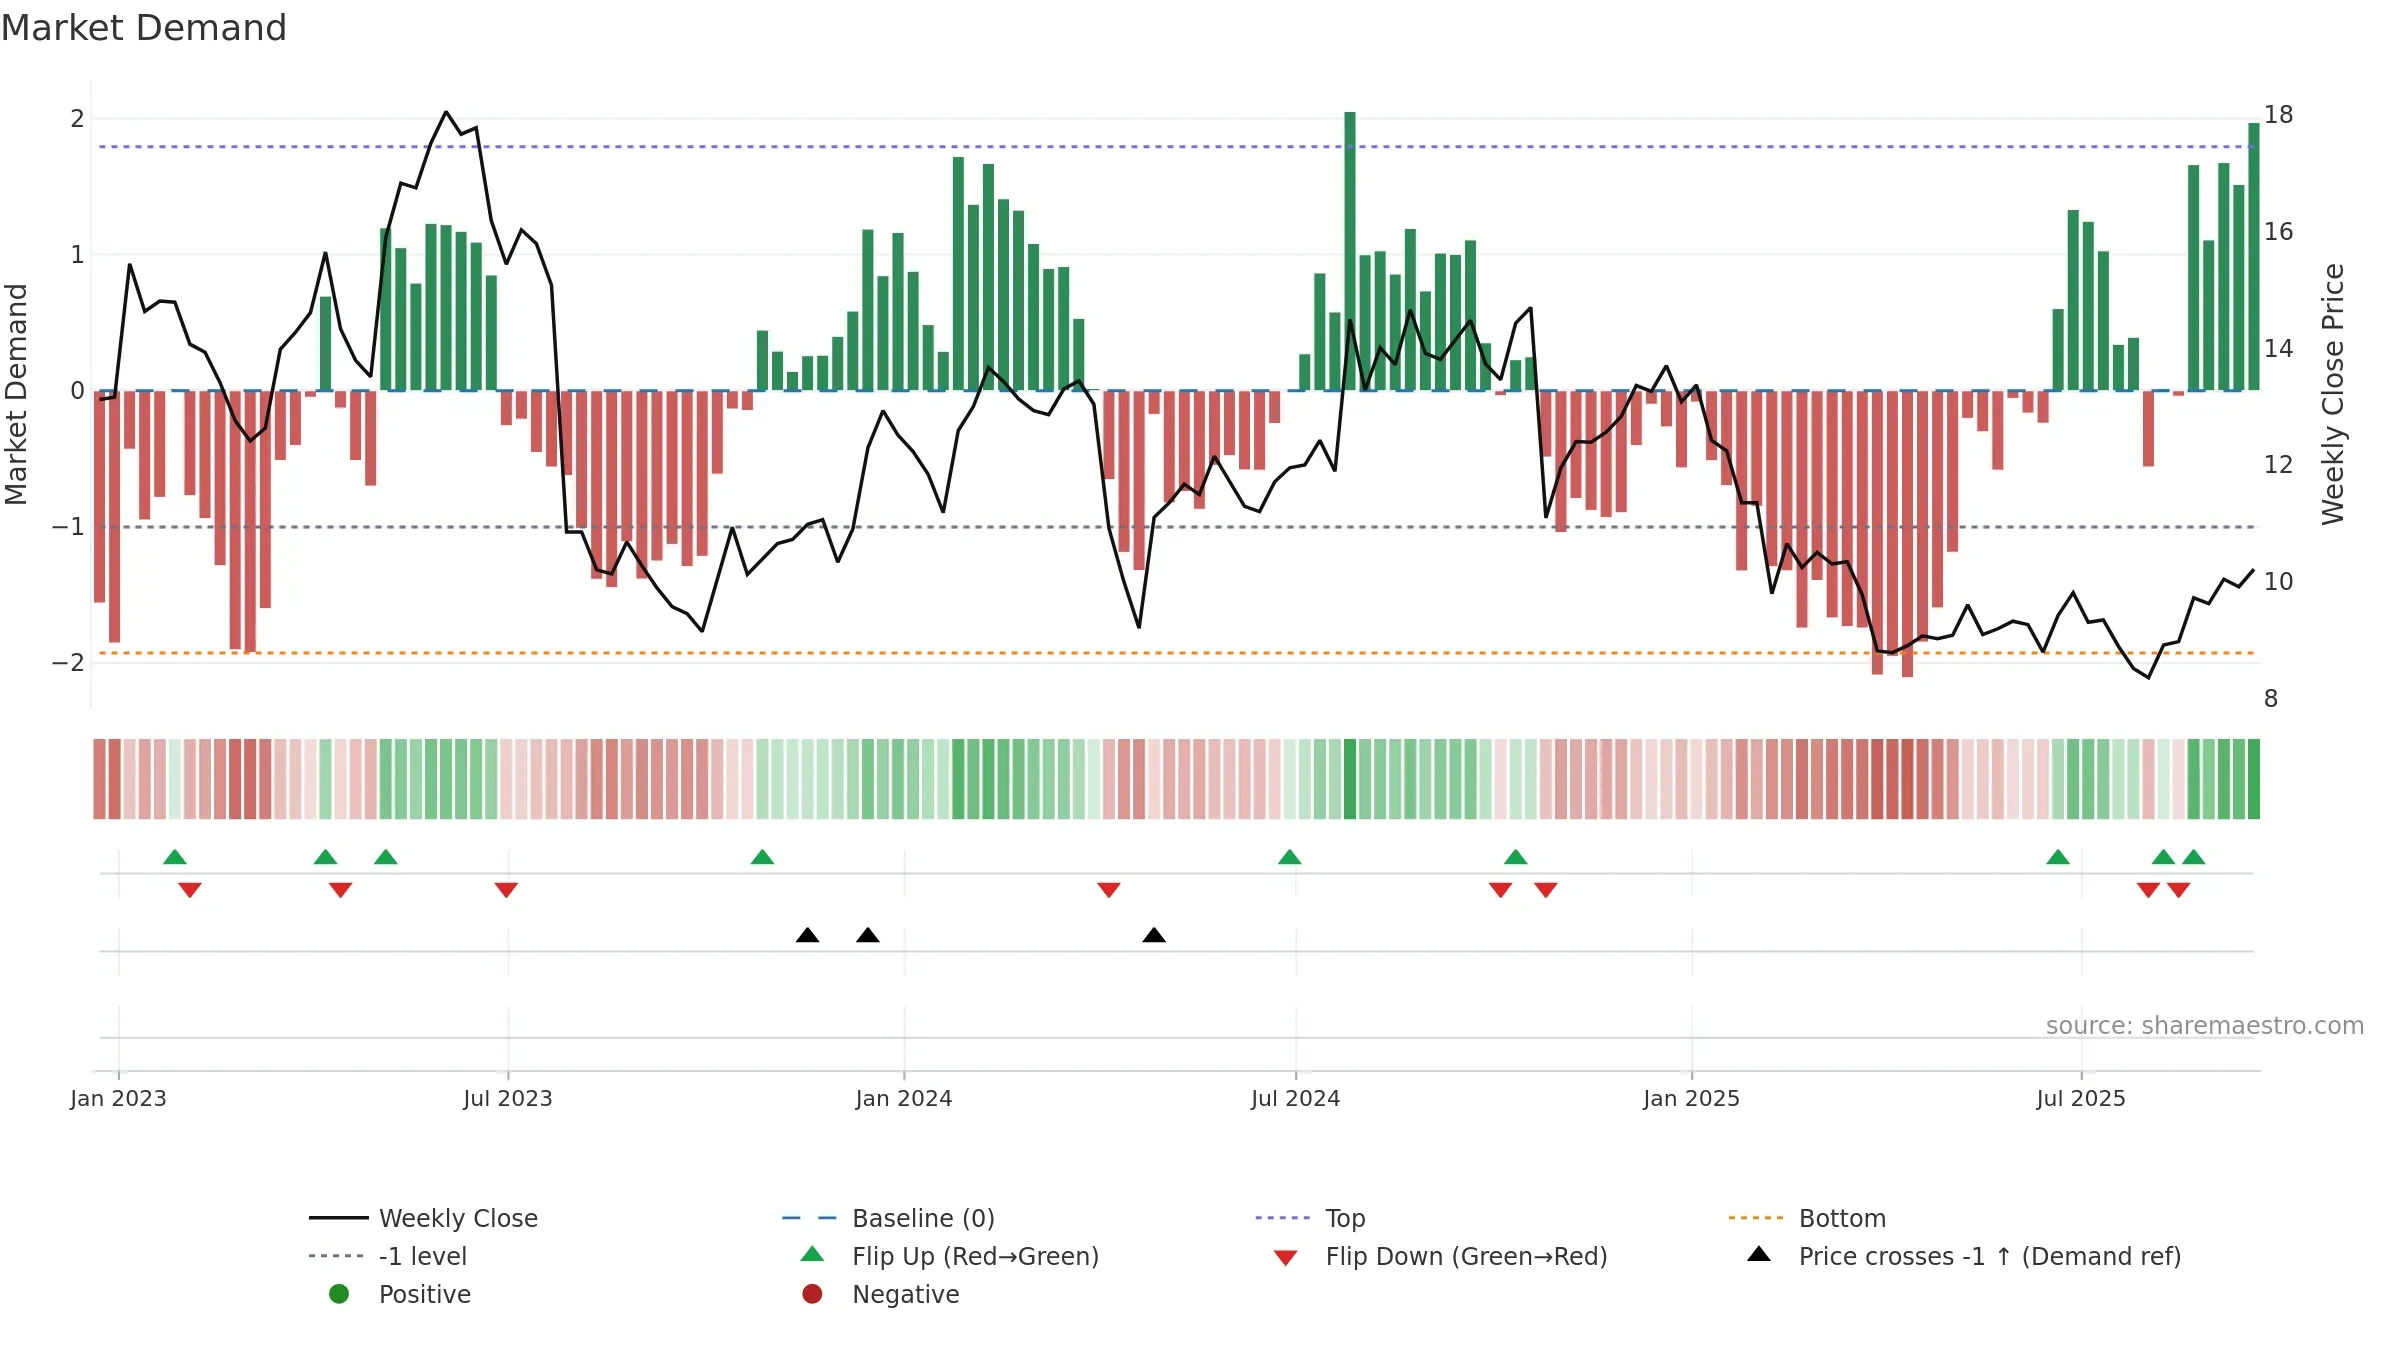Click the purple dotted Top line swatch
This screenshot has width=2400, height=1350.
[1283, 1218]
